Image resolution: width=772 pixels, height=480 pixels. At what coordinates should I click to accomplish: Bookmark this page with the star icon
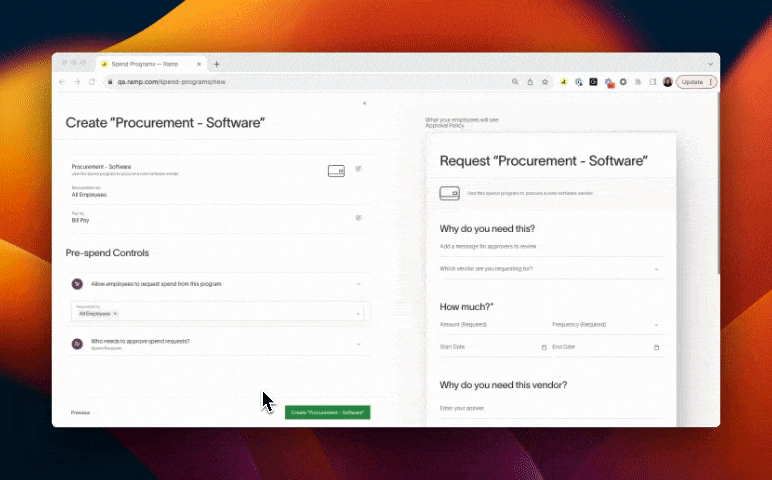click(545, 82)
